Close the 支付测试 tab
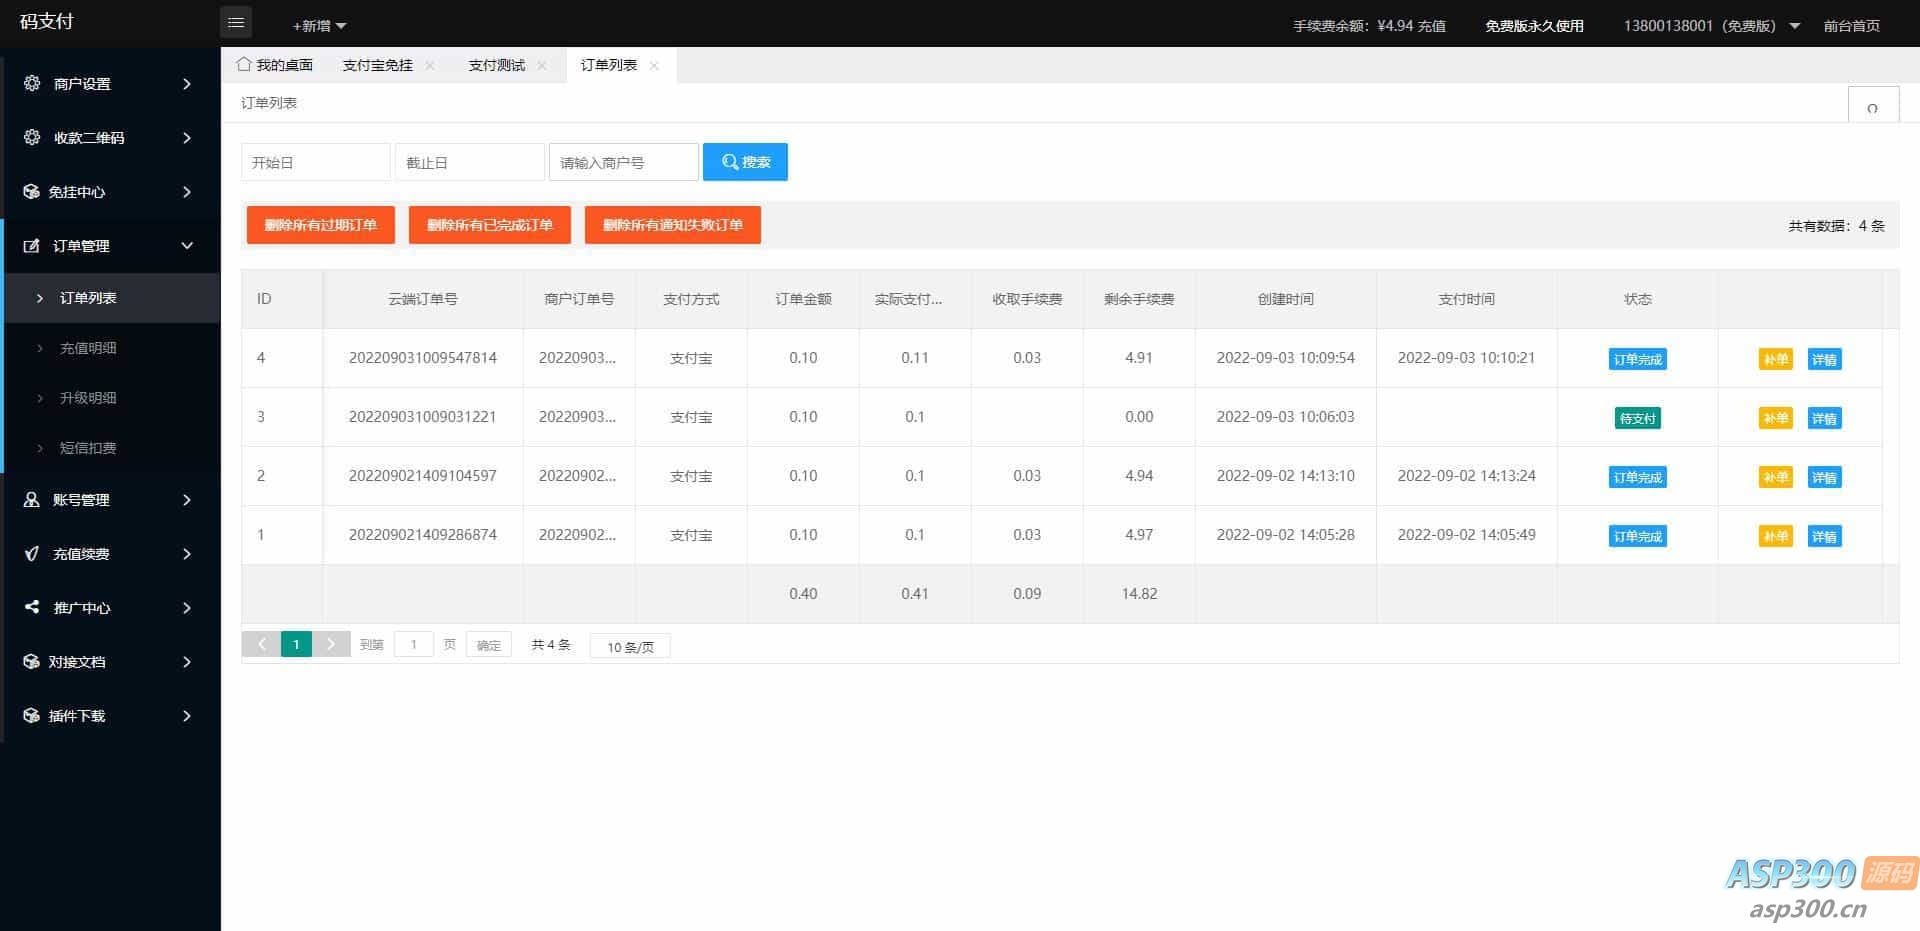 (x=542, y=66)
